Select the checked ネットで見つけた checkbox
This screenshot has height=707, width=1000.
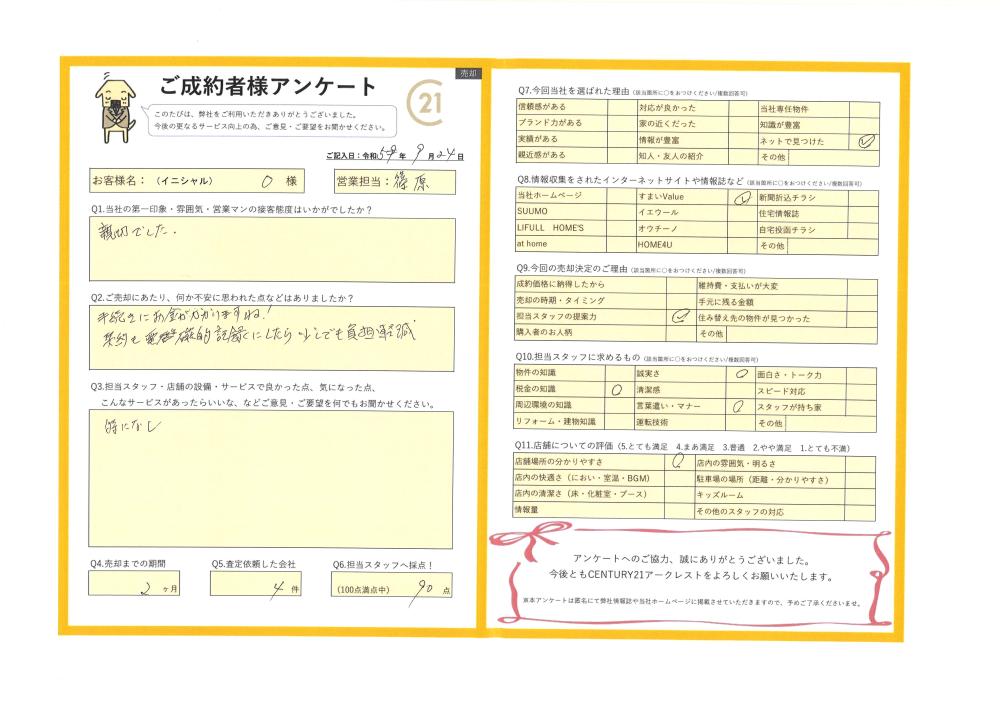tap(866, 141)
